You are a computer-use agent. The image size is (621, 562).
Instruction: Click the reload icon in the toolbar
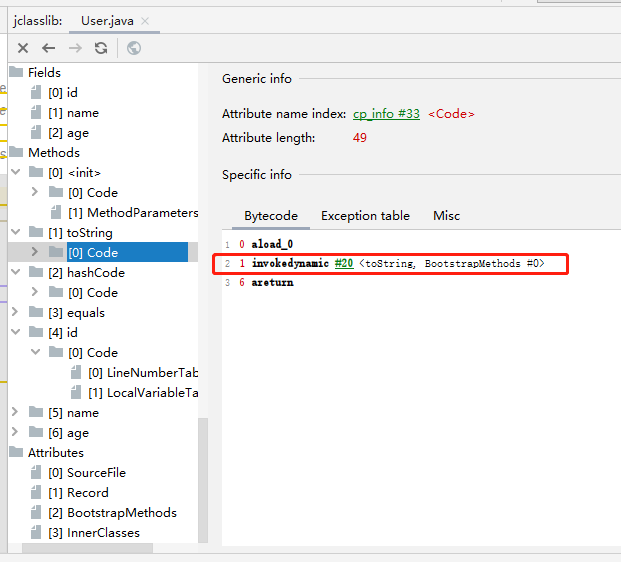[x=101, y=48]
